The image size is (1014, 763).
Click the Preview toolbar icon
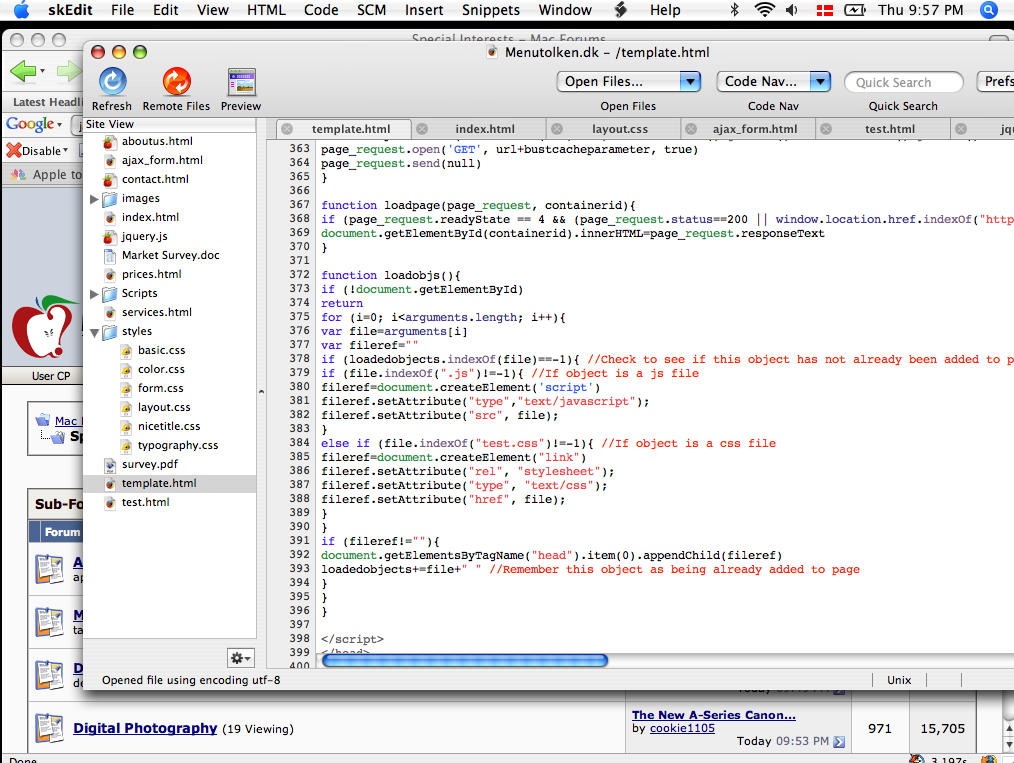click(241, 82)
